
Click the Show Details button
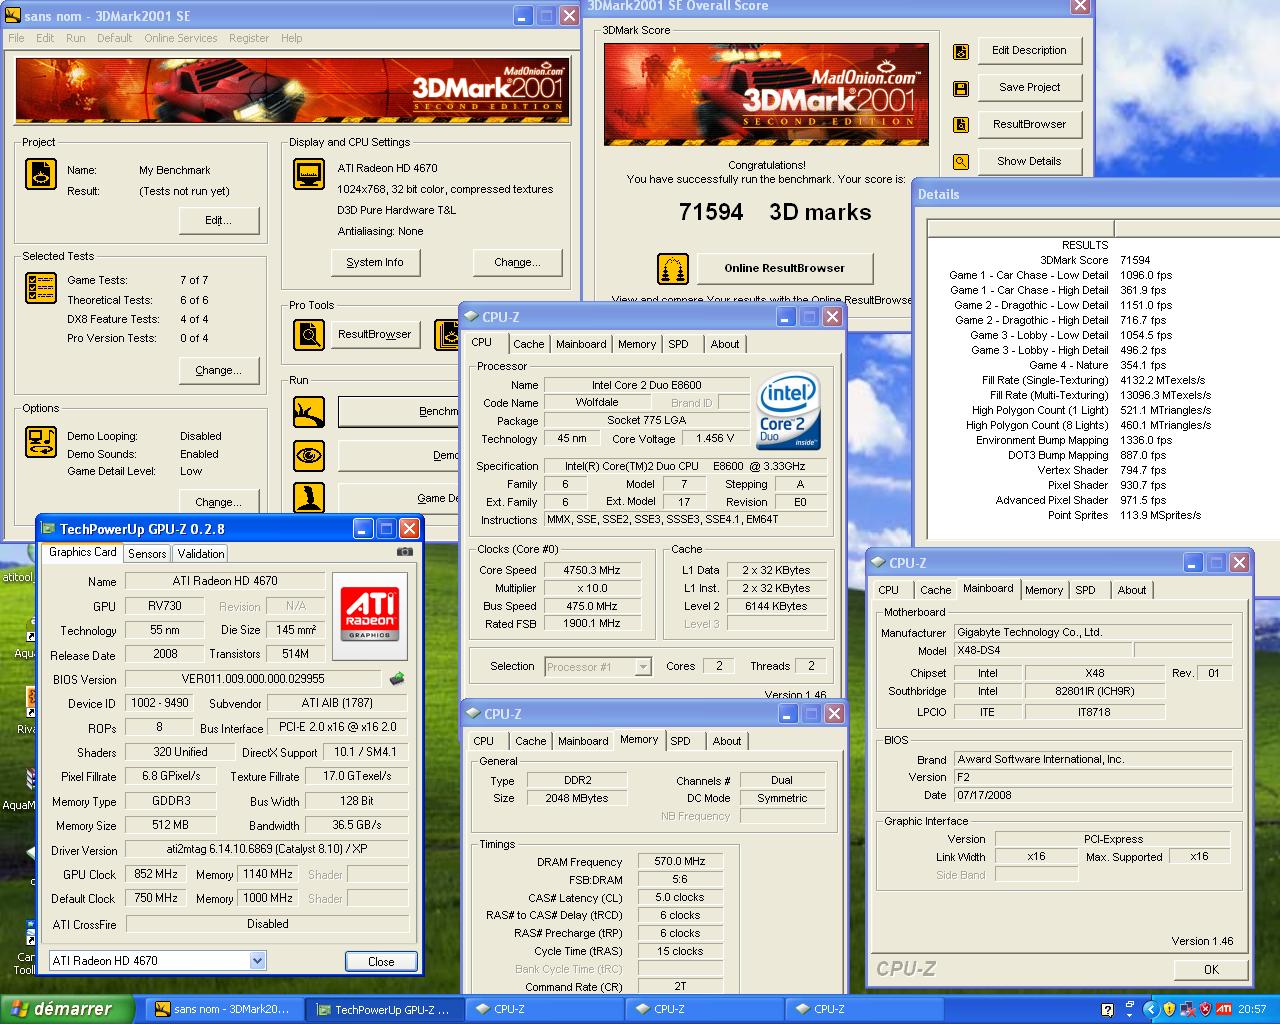1029,161
